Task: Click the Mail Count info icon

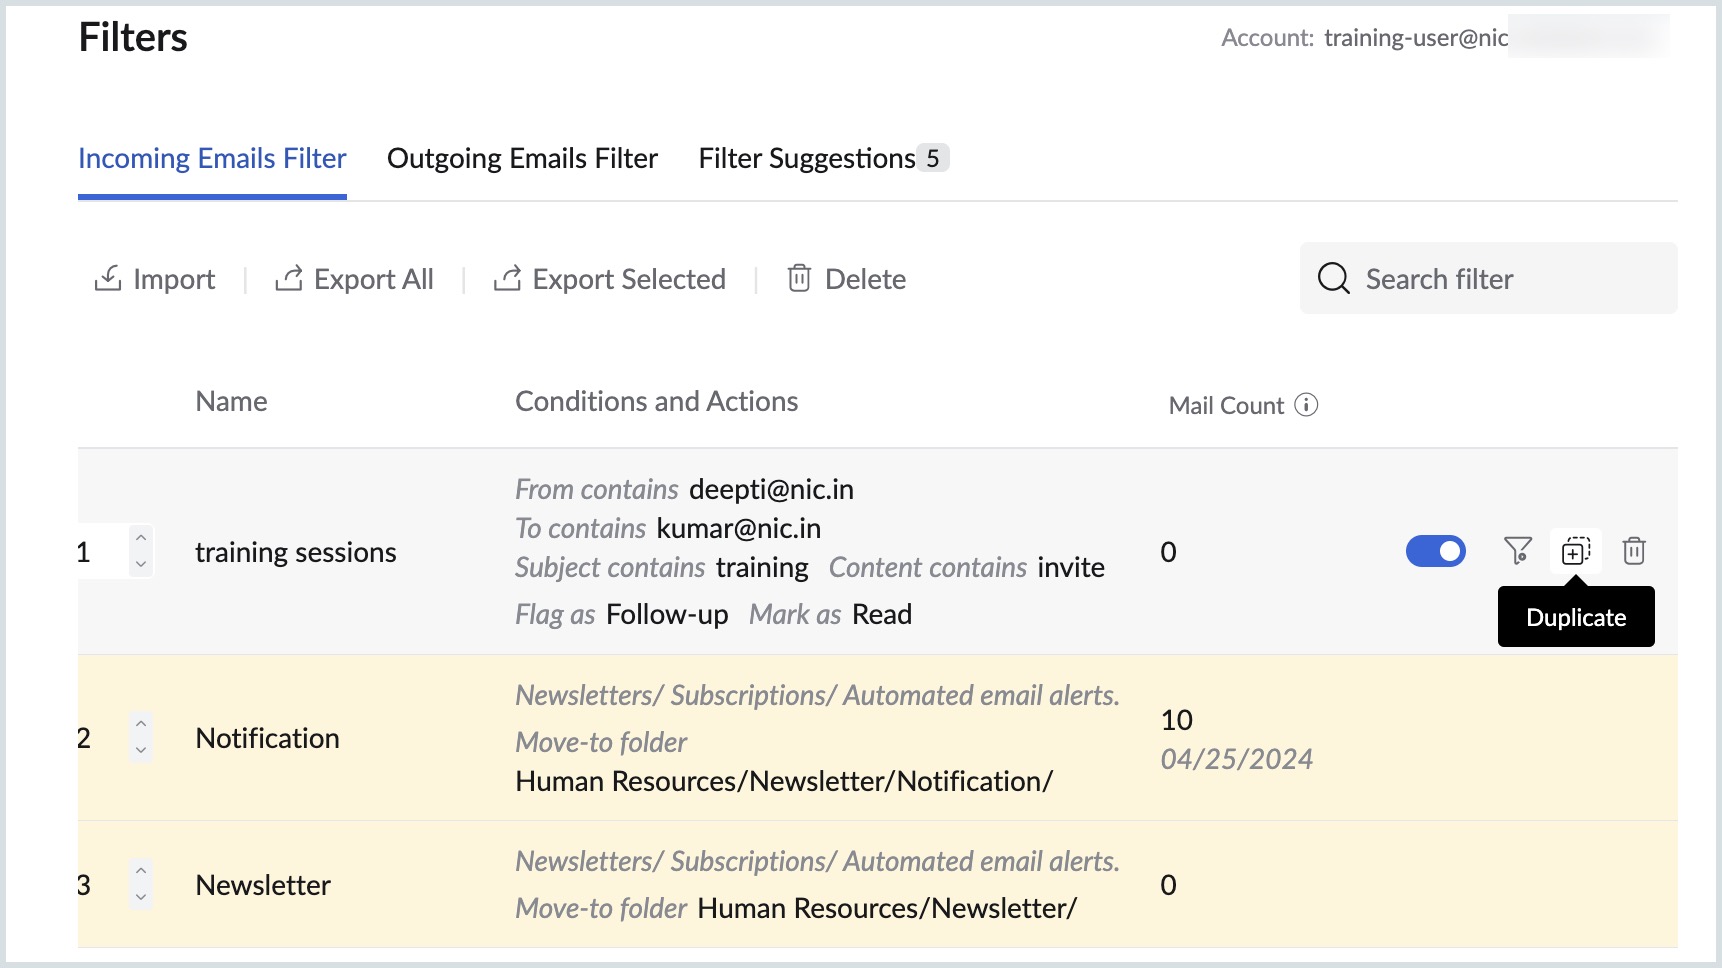Action: click(1306, 405)
